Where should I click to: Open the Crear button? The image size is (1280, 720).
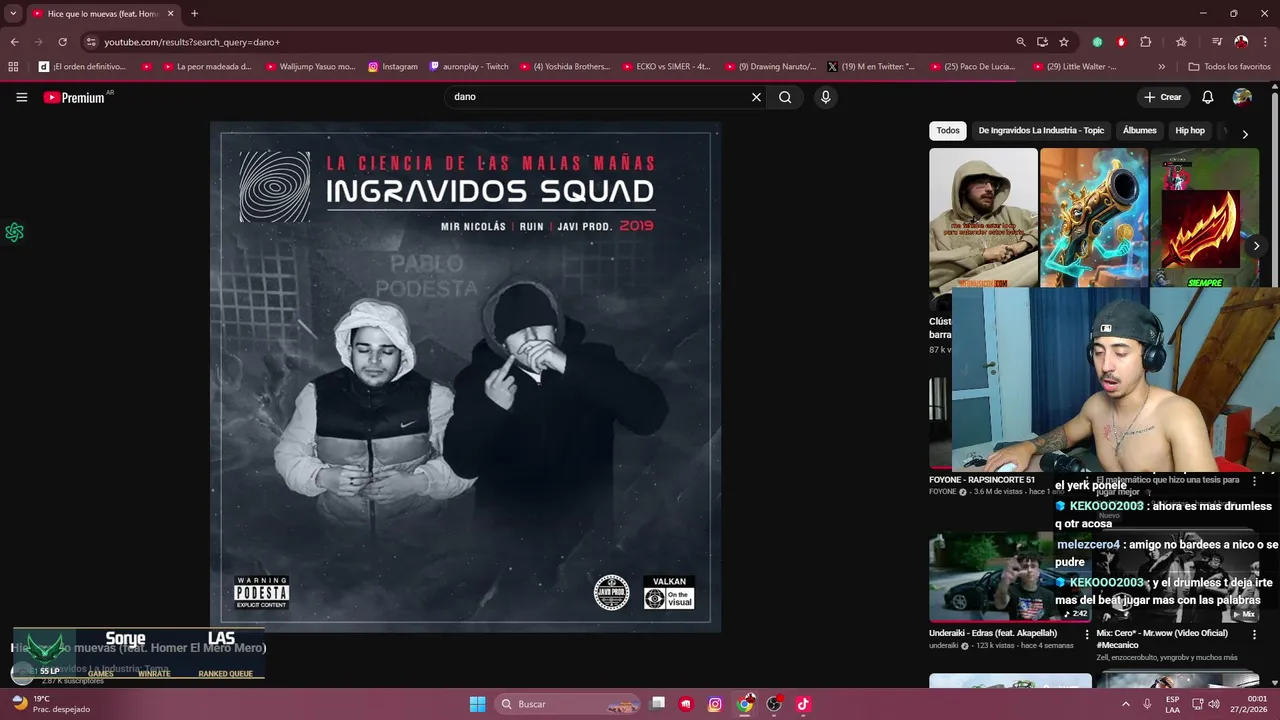pyautogui.click(x=1163, y=97)
